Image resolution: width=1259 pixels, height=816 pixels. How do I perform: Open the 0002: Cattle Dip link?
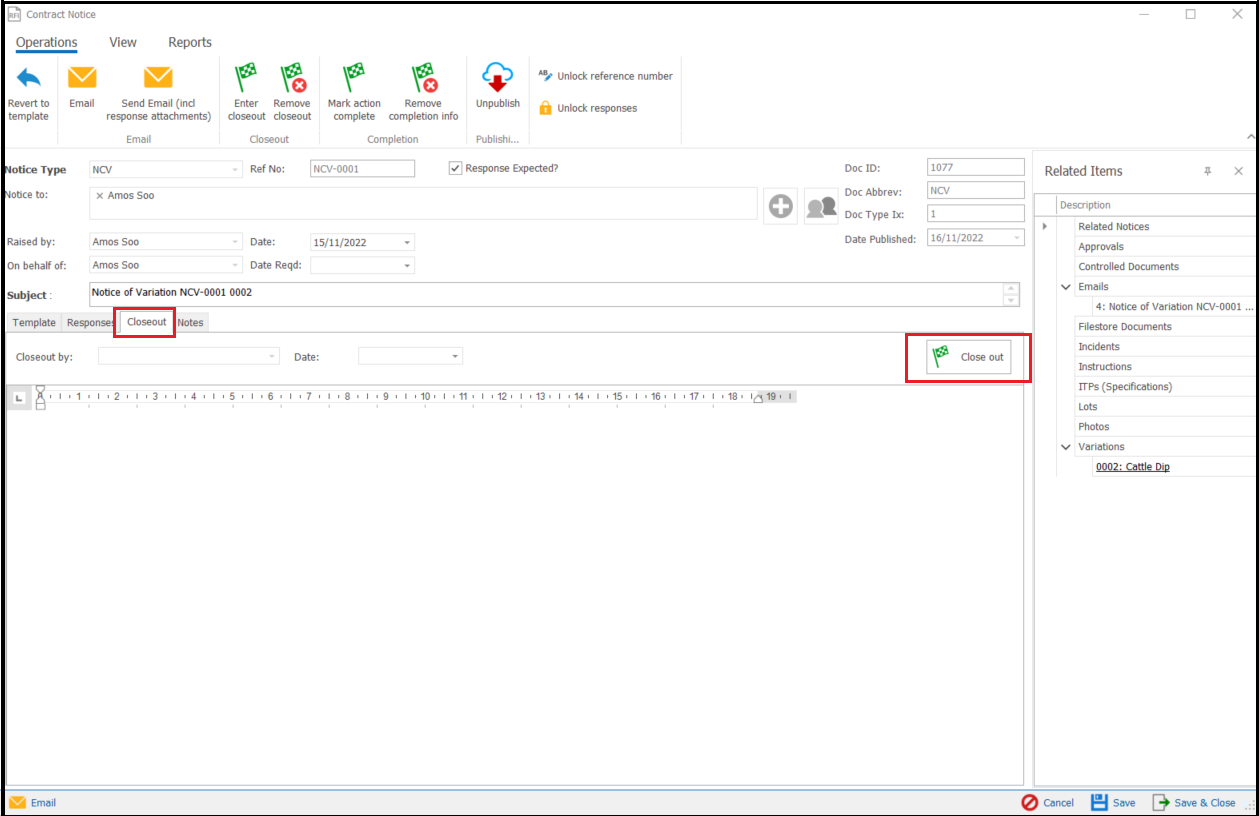point(1132,467)
